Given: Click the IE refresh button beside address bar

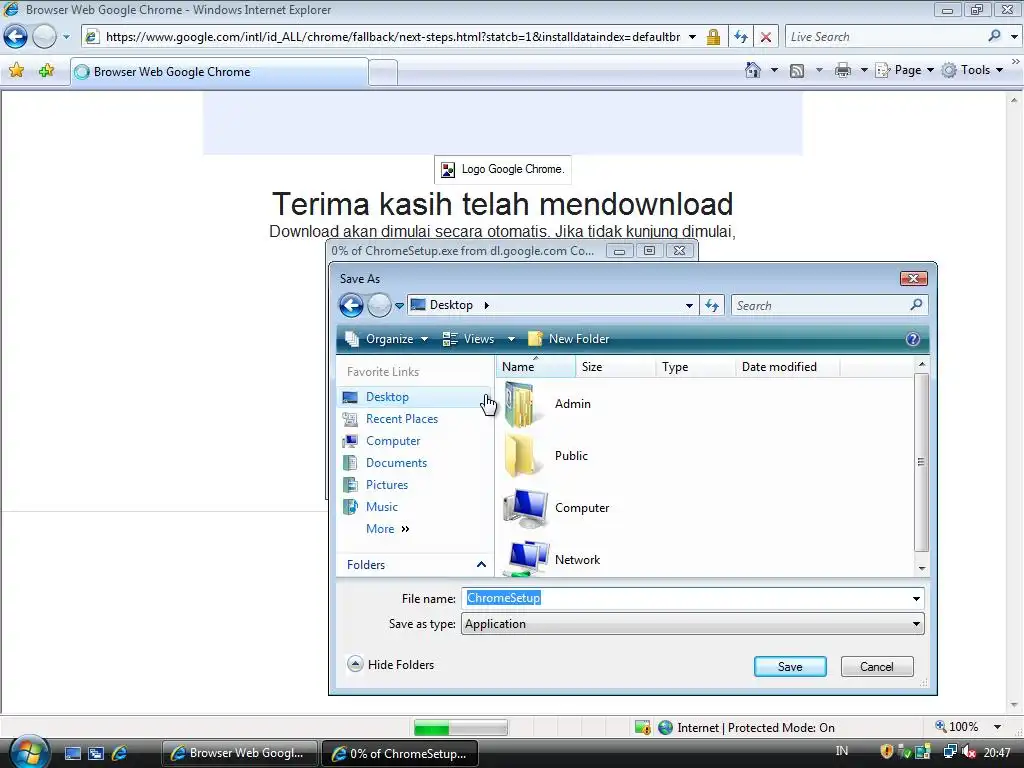Looking at the screenshot, I should (x=741, y=37).
